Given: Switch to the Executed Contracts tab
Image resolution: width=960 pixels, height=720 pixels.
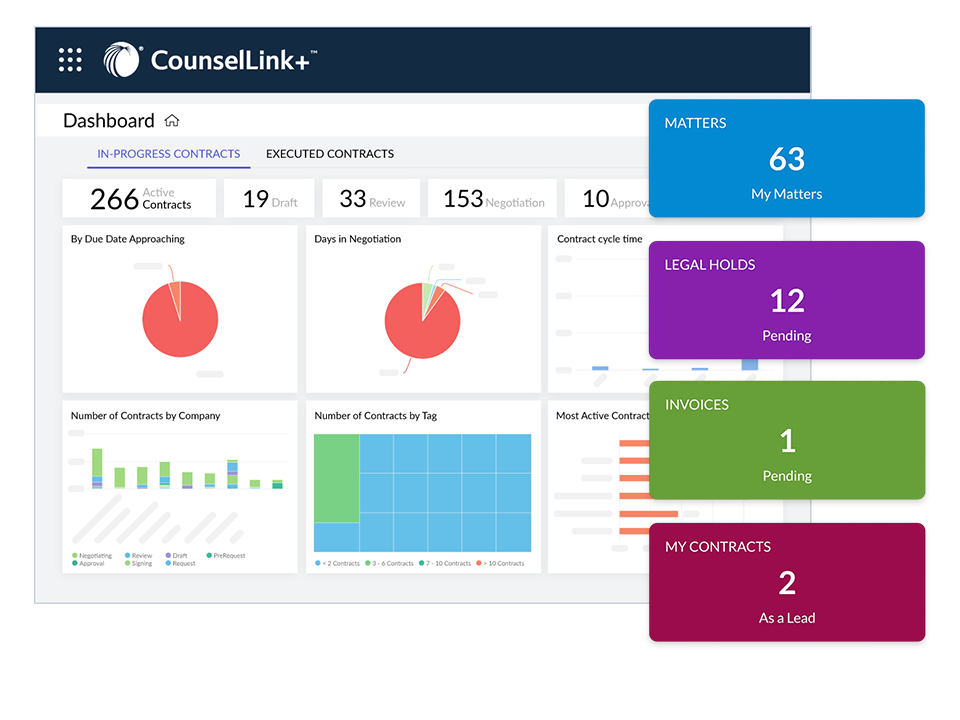Looking at the screenshot, I should [329, 154].
